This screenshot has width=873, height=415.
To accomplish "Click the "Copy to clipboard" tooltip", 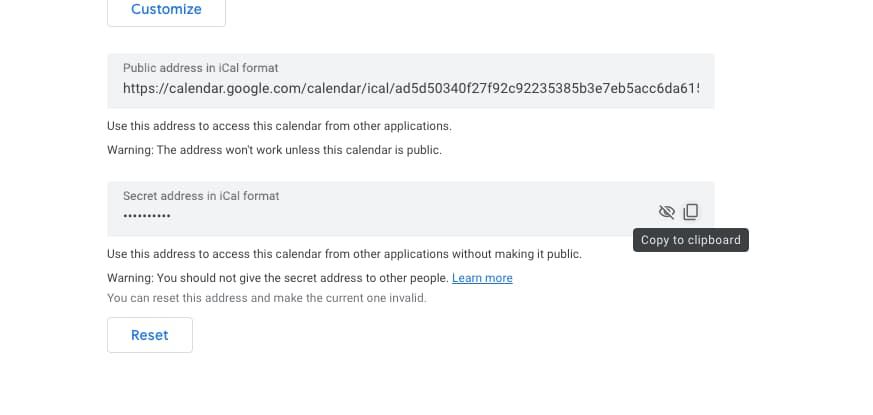I will 690,240.
